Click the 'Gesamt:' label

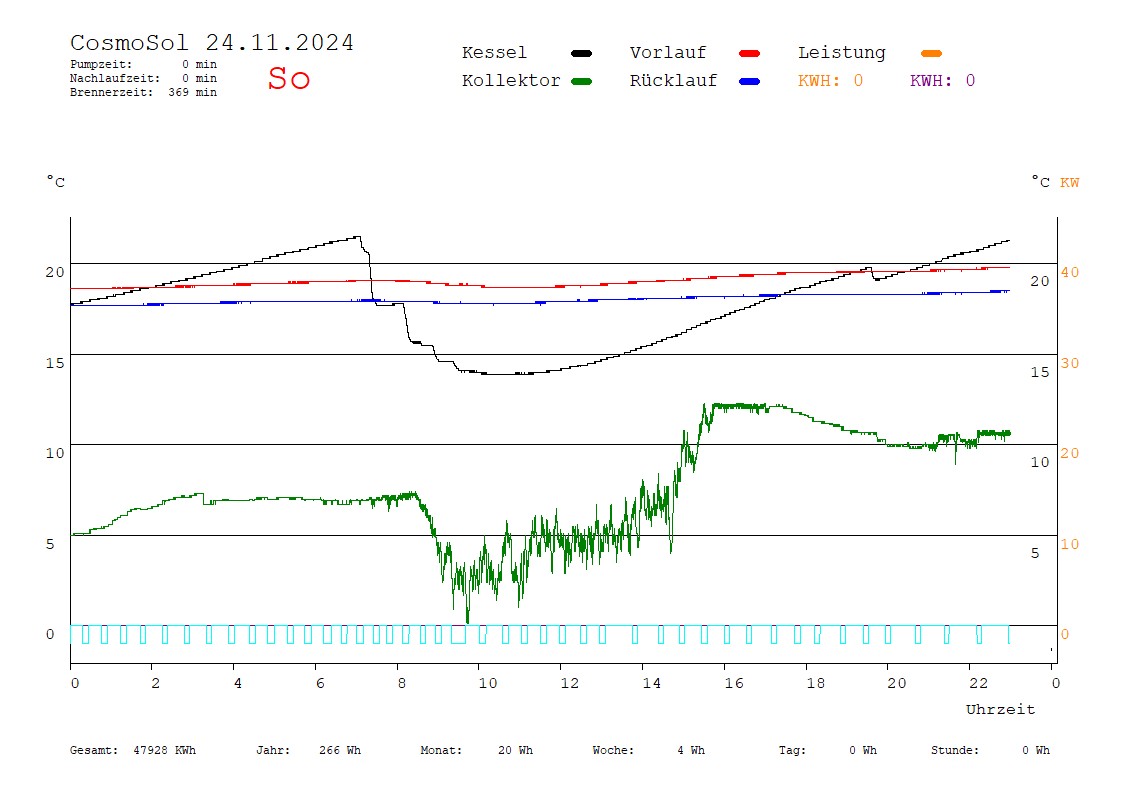(94, 750)
